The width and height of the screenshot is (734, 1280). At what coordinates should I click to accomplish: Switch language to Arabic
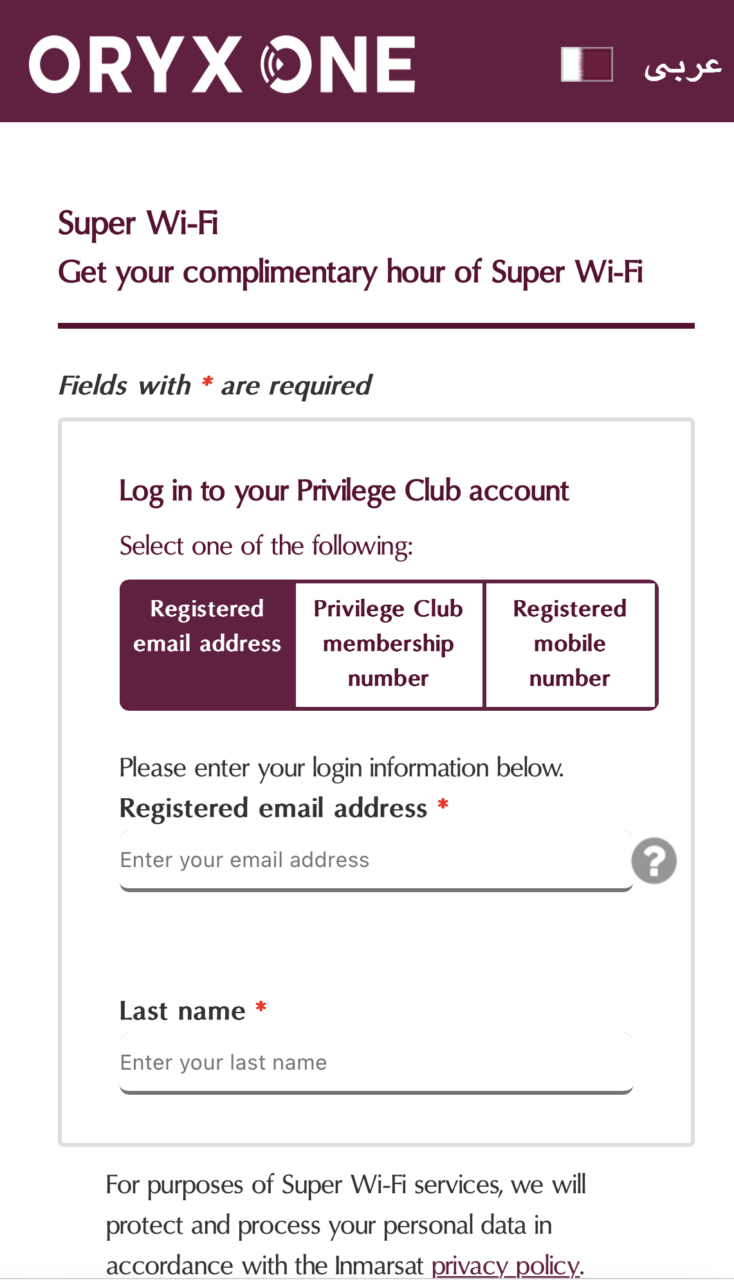pos(682,65)
